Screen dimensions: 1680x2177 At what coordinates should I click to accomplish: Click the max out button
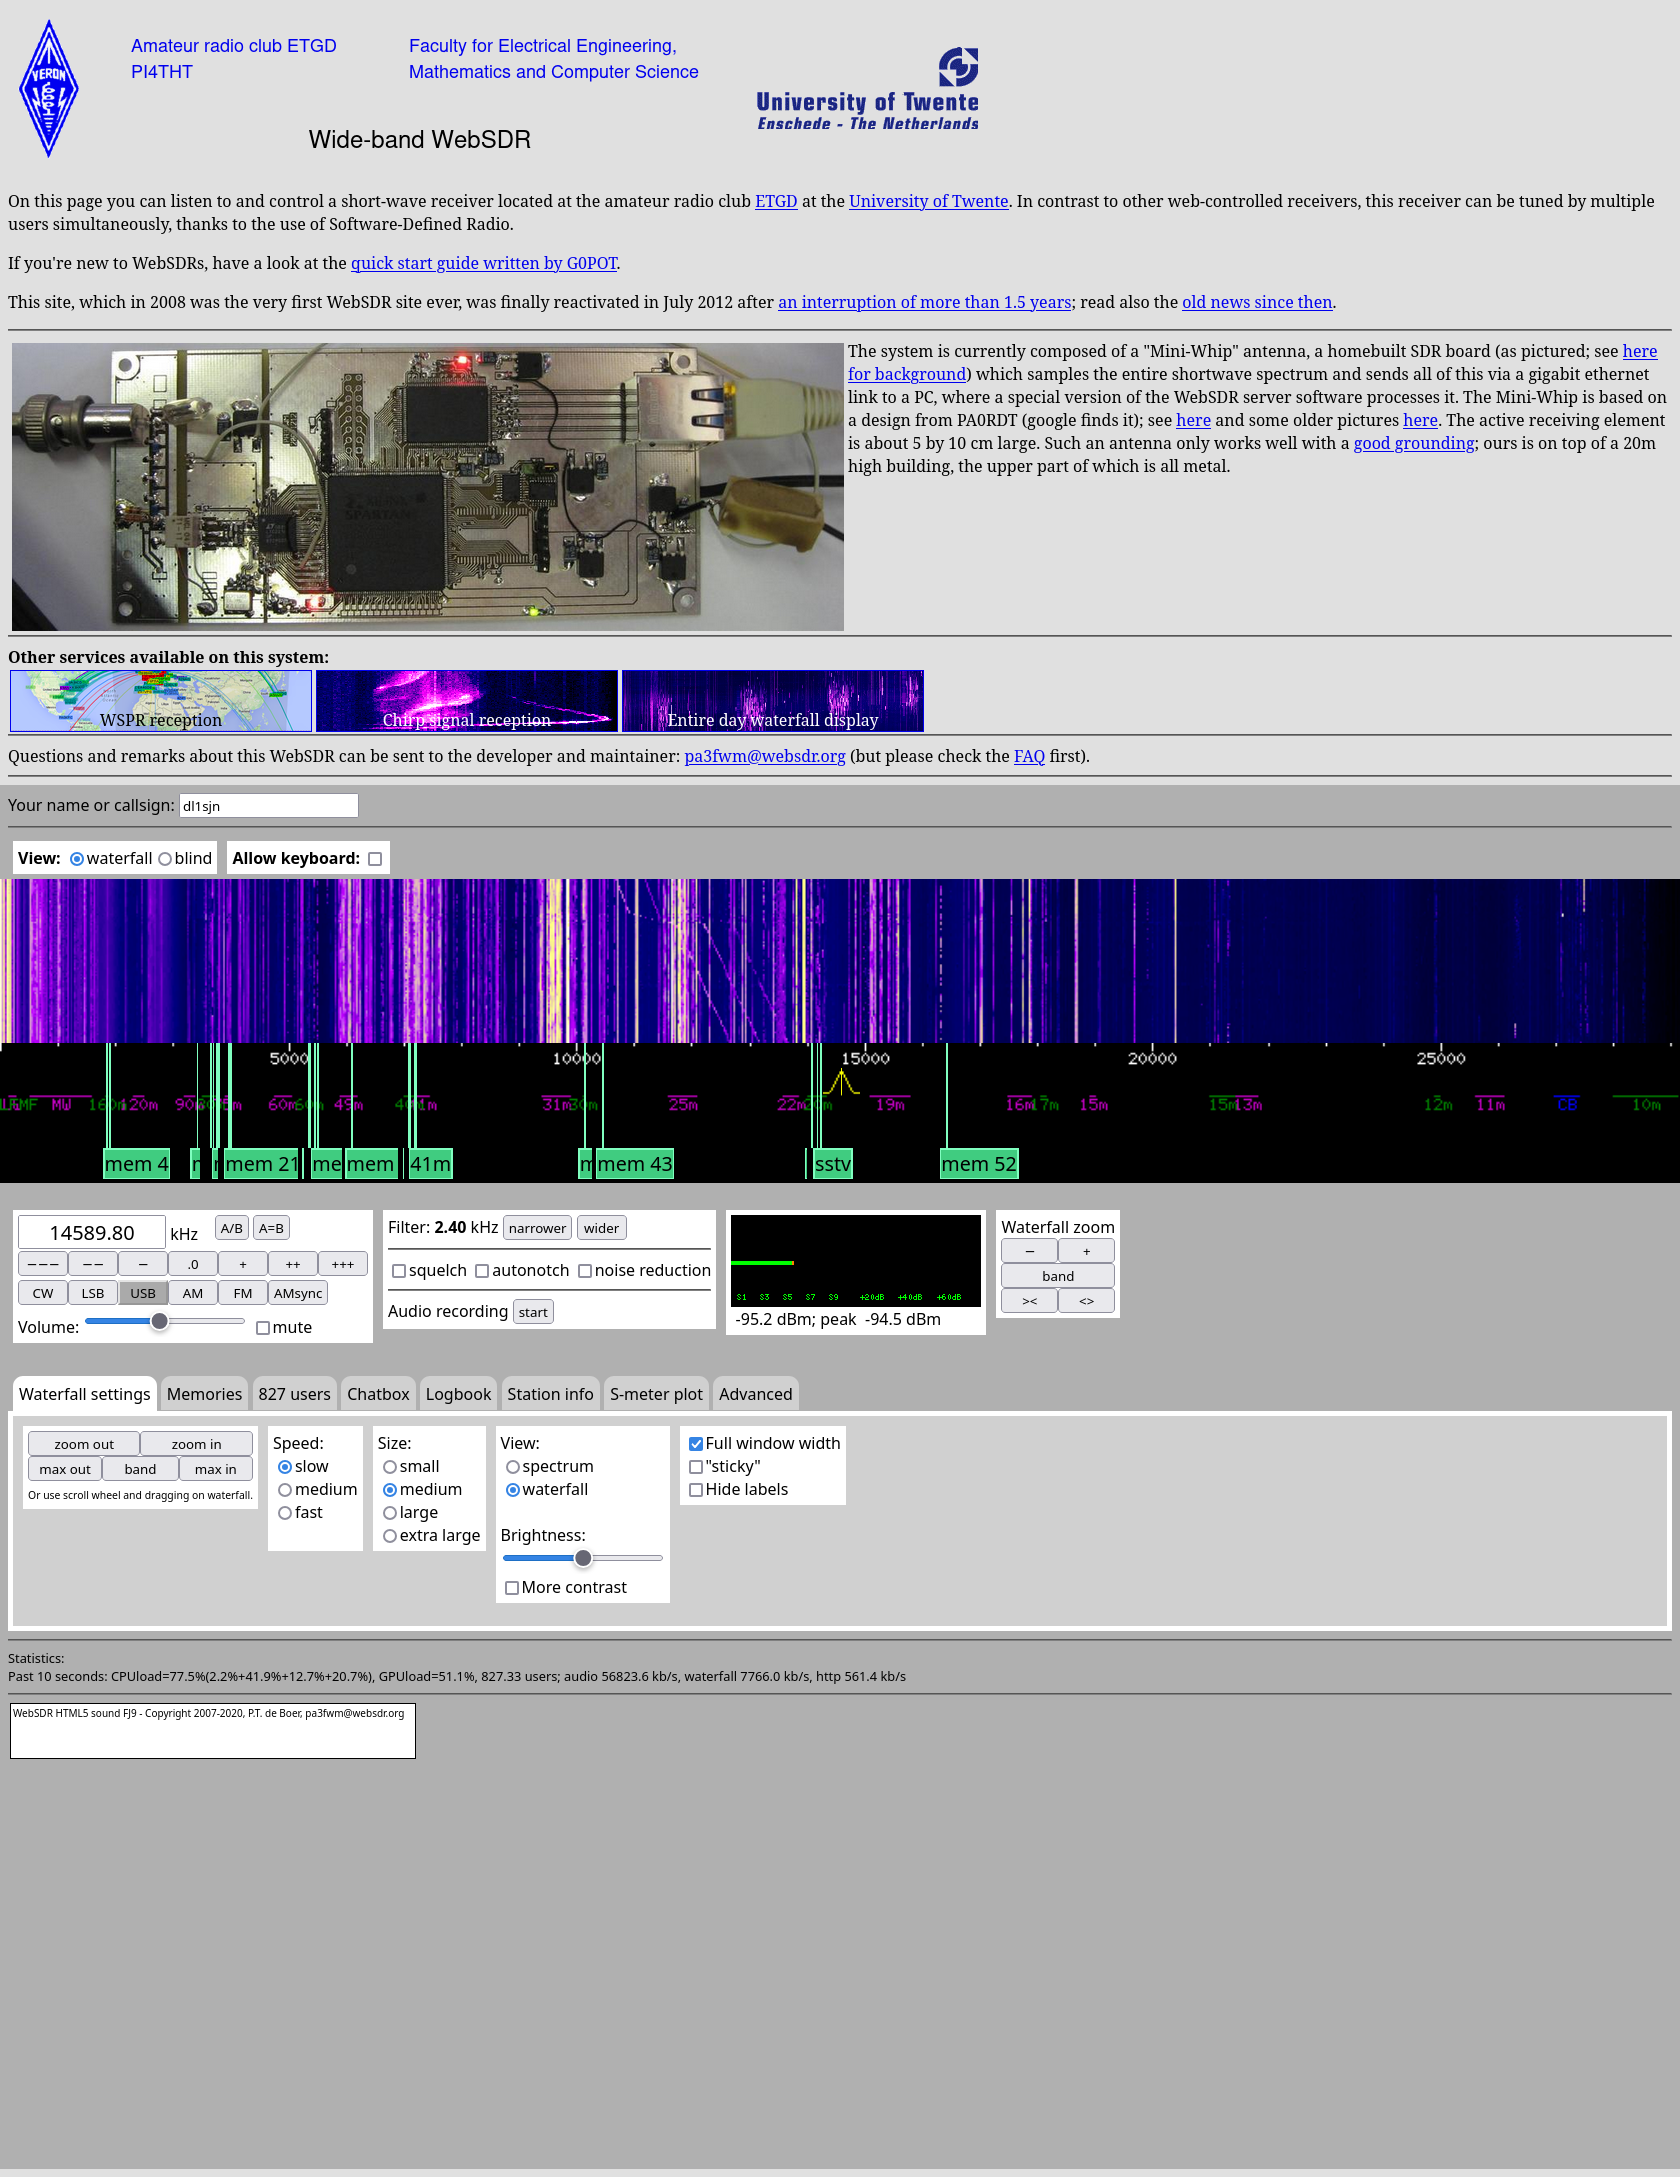(x=65, y=1469)
